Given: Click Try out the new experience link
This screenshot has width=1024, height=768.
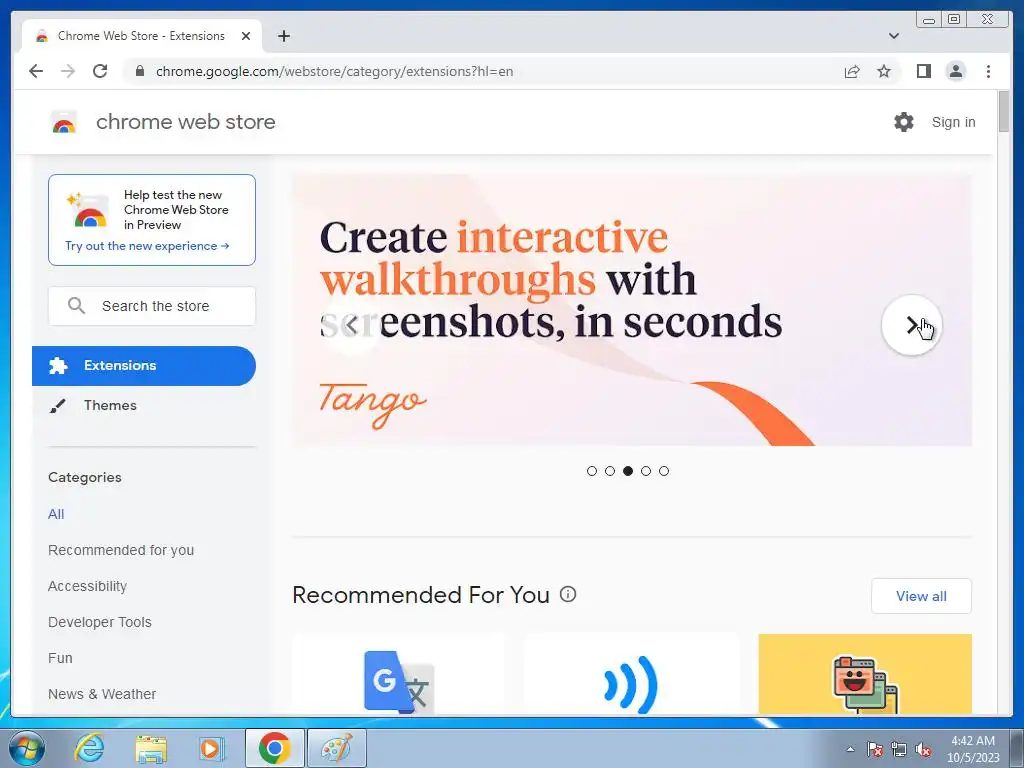Looking at the screenshot, I should [147, 246].
